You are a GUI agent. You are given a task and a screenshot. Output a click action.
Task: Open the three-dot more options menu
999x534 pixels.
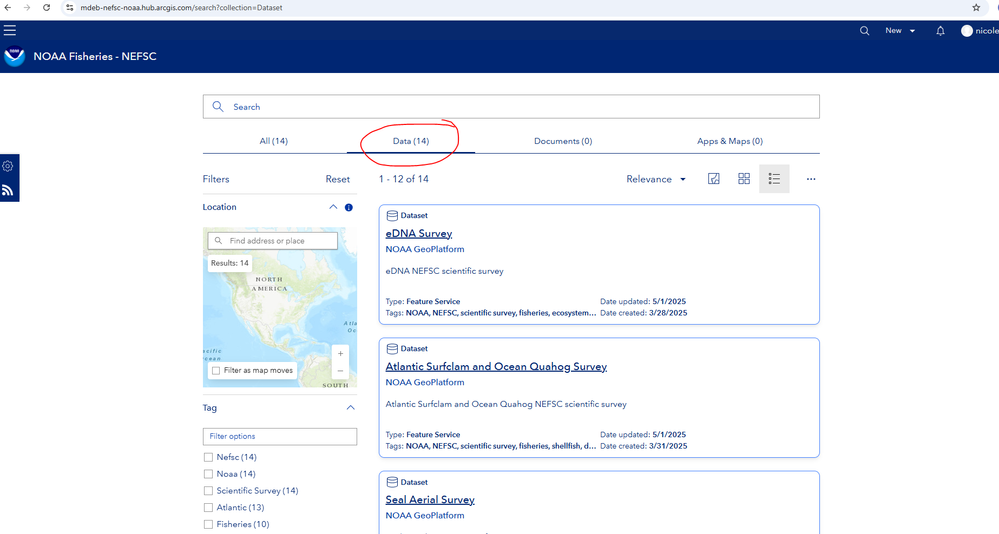pyautogui.click(x=811, y=179)
